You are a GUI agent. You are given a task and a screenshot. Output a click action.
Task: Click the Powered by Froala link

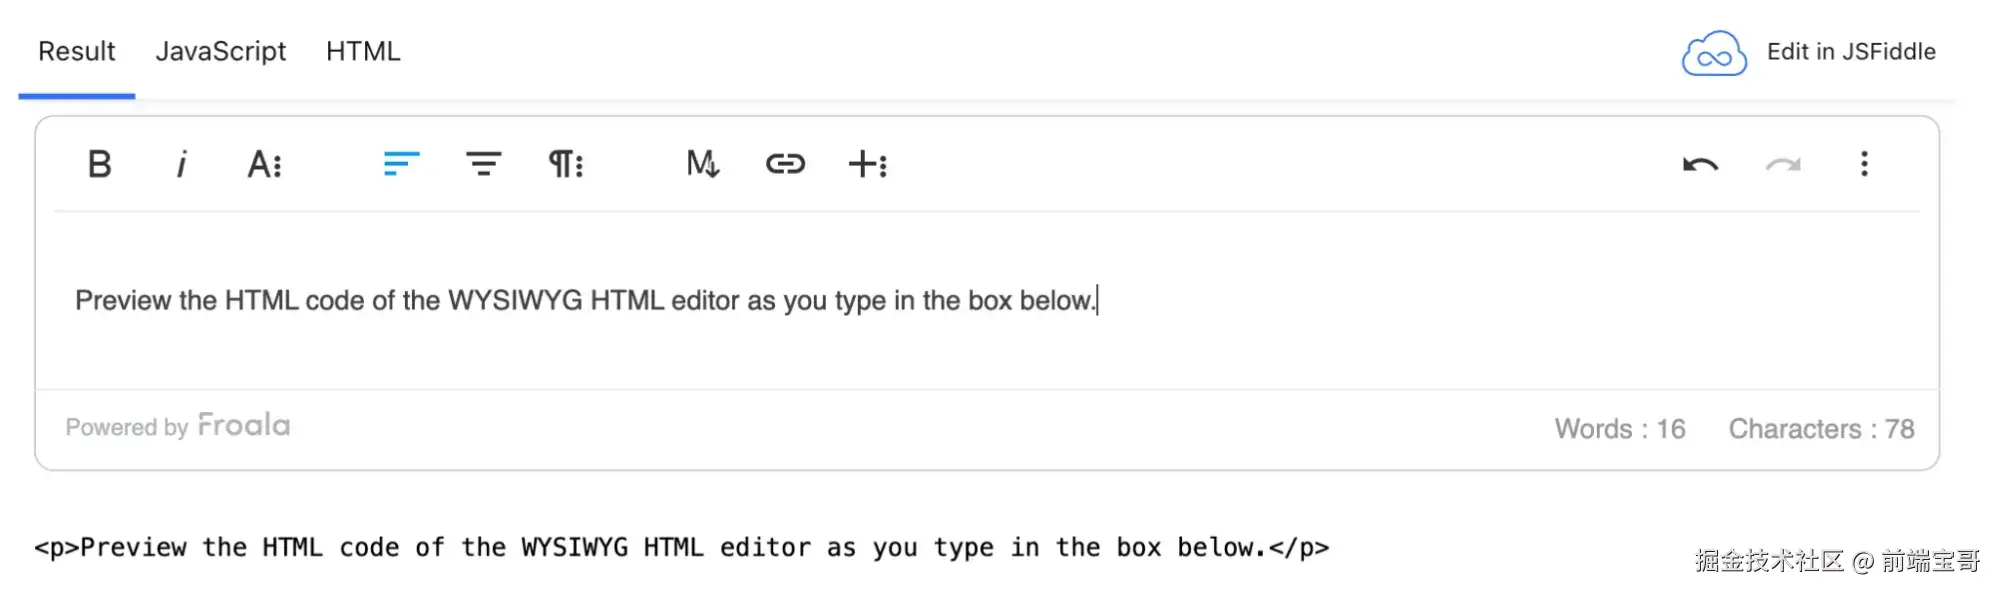coord(176,425)
